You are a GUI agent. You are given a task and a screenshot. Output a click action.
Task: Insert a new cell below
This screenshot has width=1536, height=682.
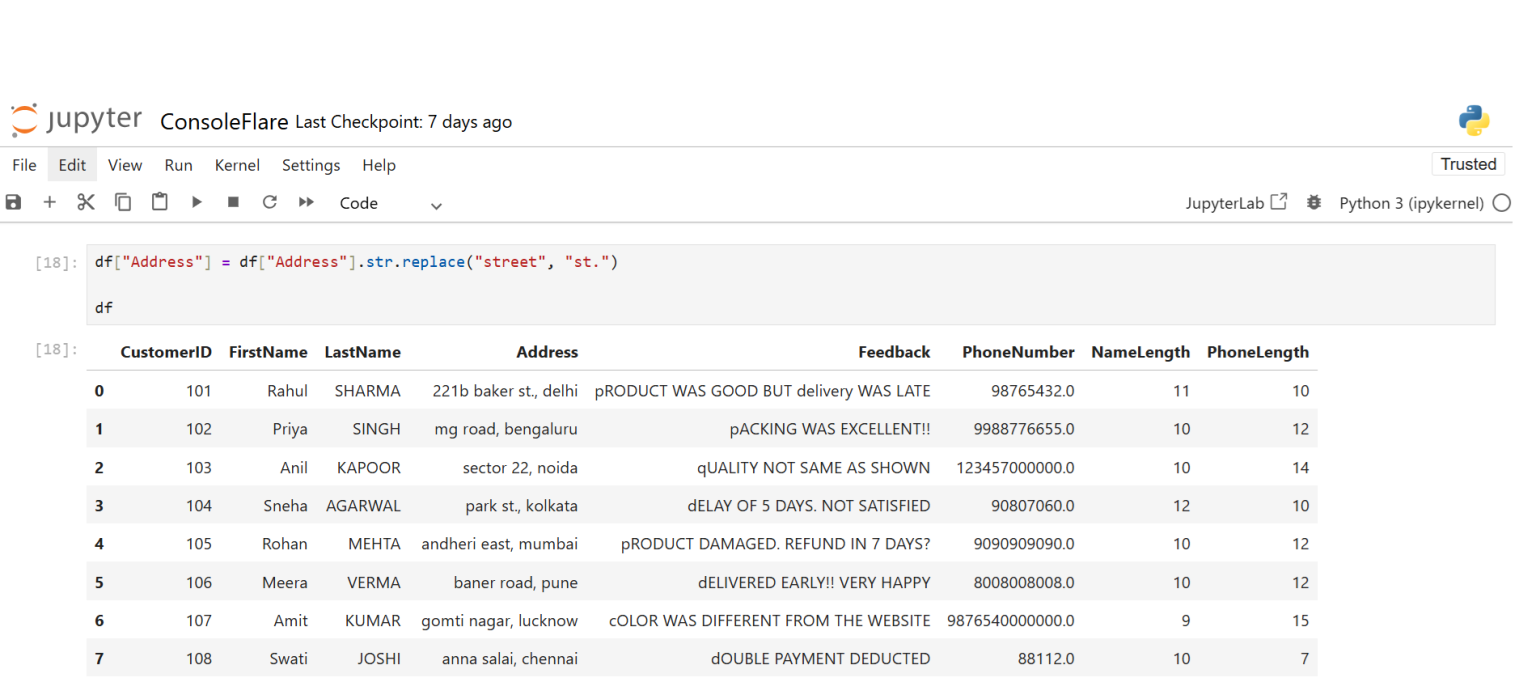tap(49, 202)
